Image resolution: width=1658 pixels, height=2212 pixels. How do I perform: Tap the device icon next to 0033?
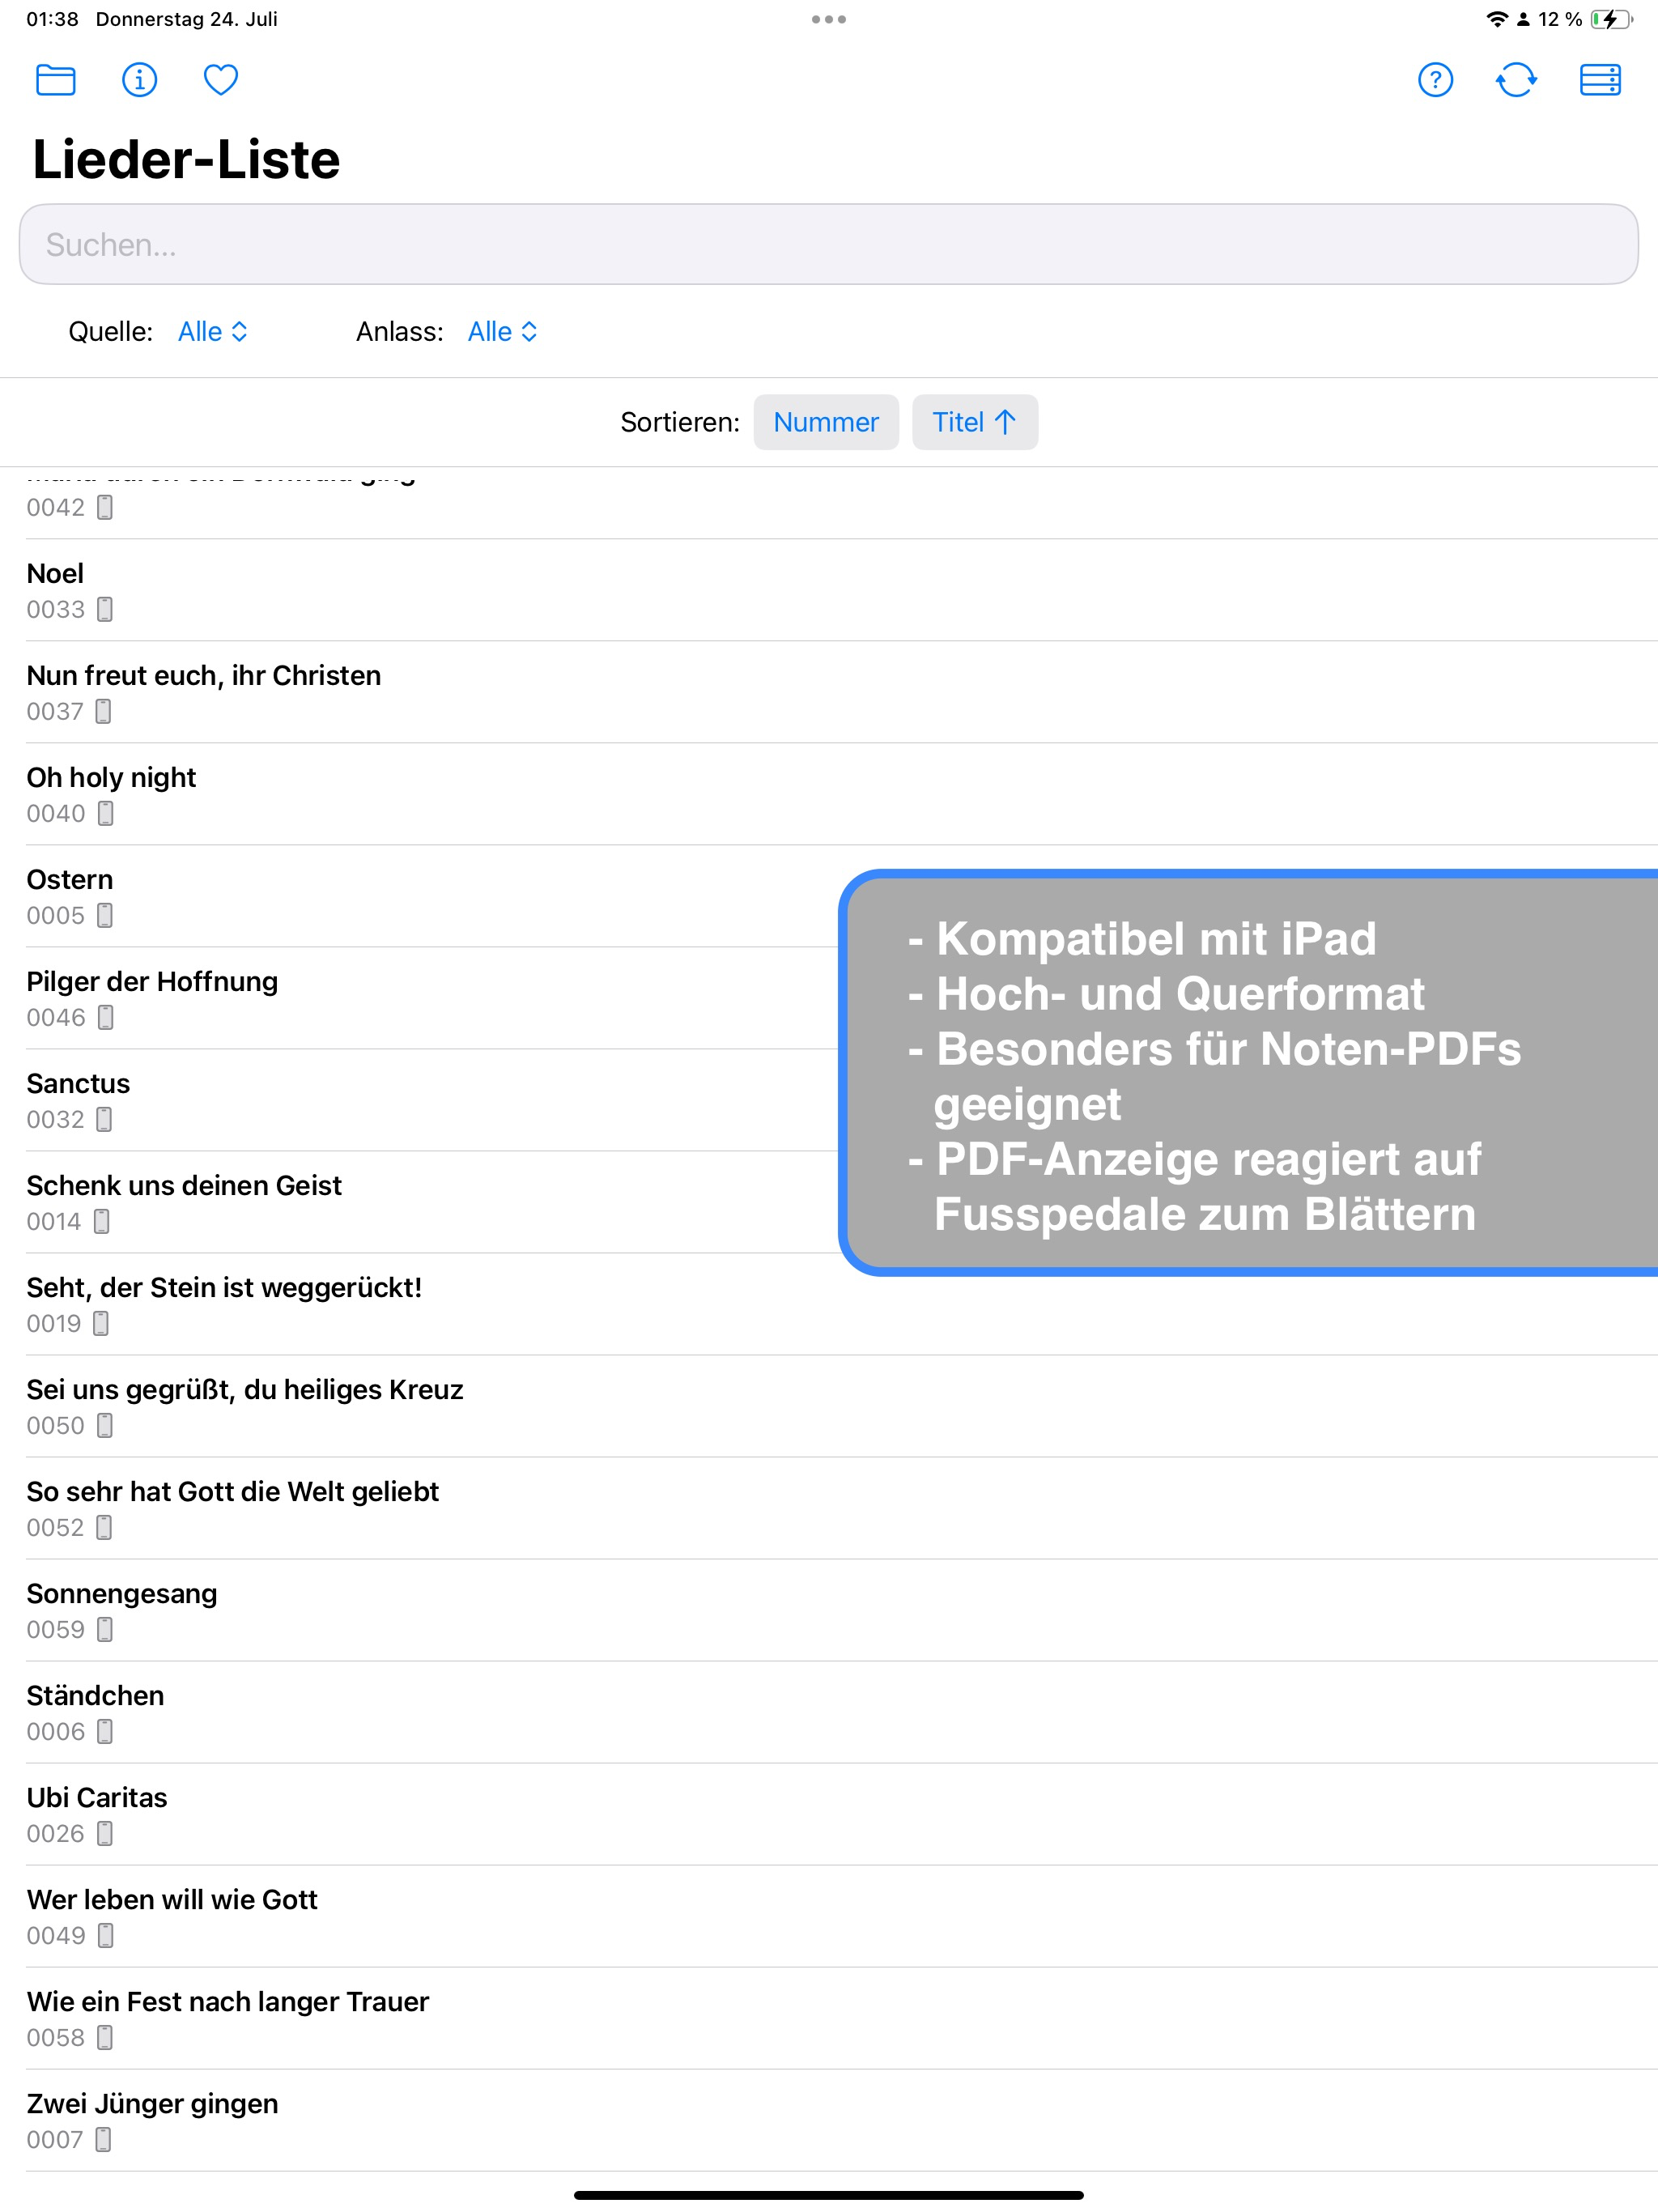[105, 609]
